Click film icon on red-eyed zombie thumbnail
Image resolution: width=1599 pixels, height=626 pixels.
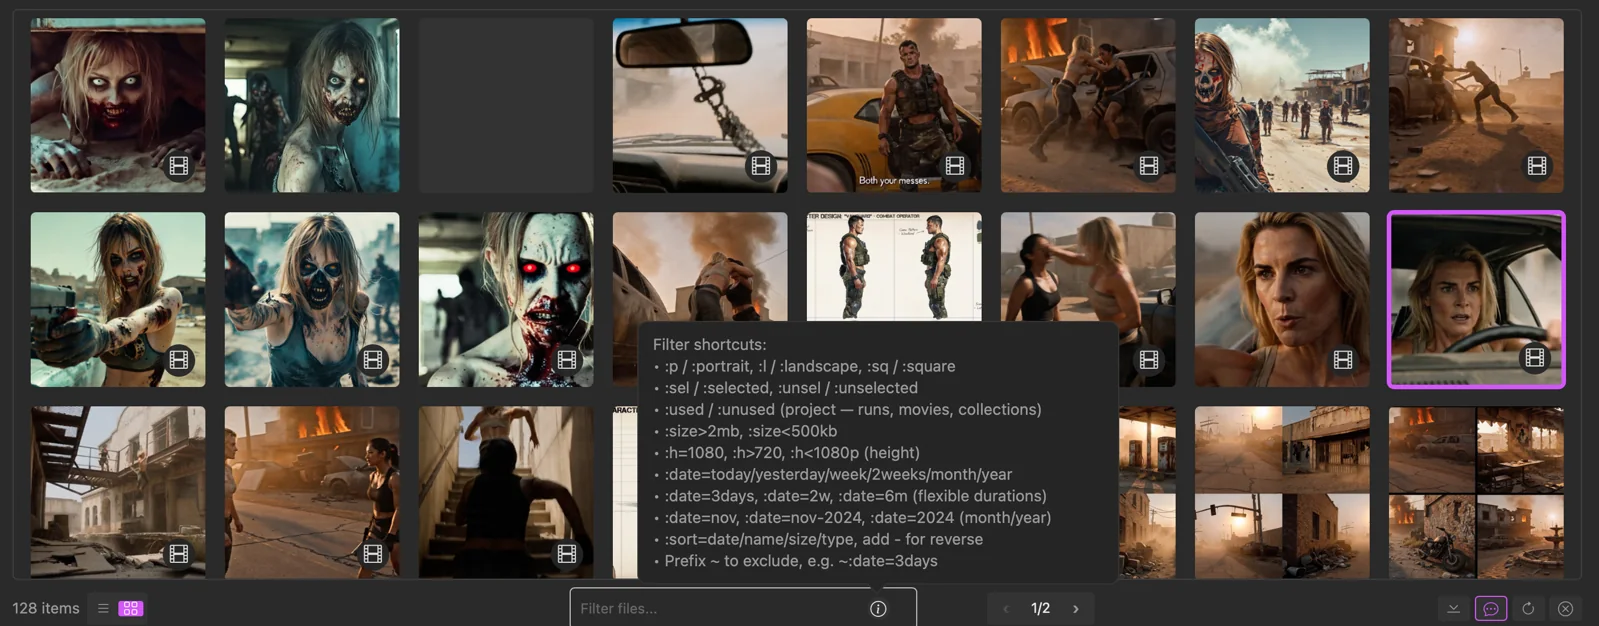point(567,360)
